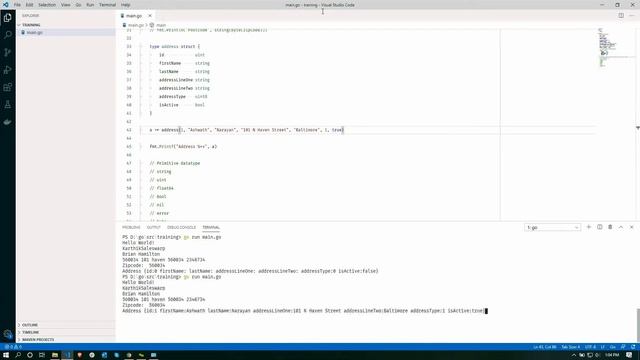
Task: Switch to the Output panel tab
Action: tap(153, 227)
